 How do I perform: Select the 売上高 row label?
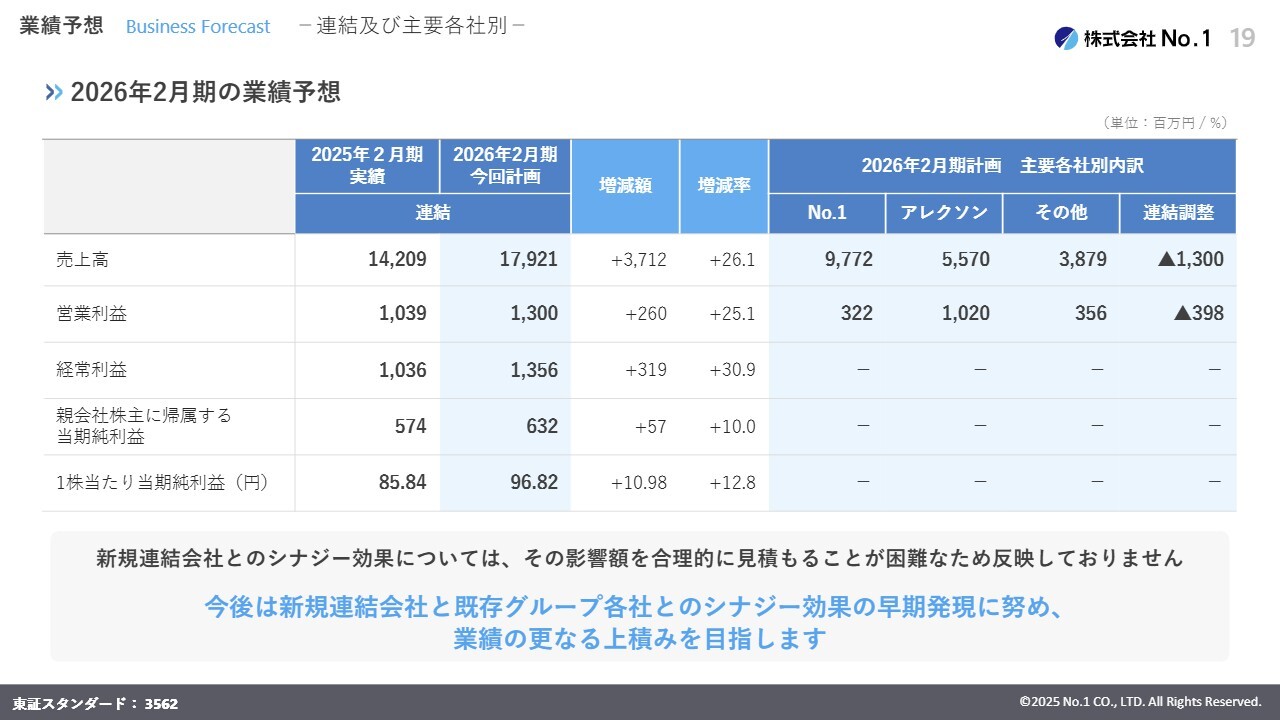point(83,260)
